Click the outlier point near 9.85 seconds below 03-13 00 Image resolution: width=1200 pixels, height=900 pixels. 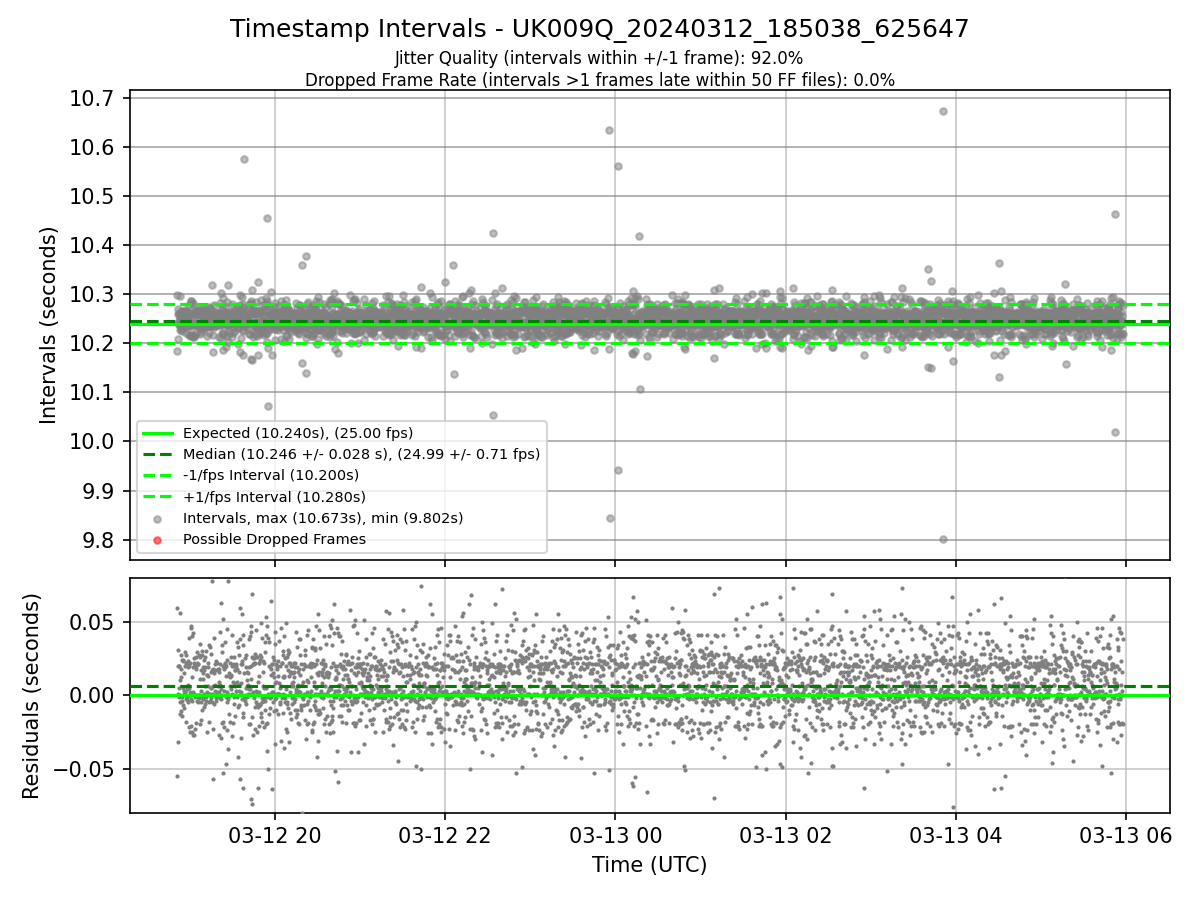pyautogui.click(x=610, y=518)
